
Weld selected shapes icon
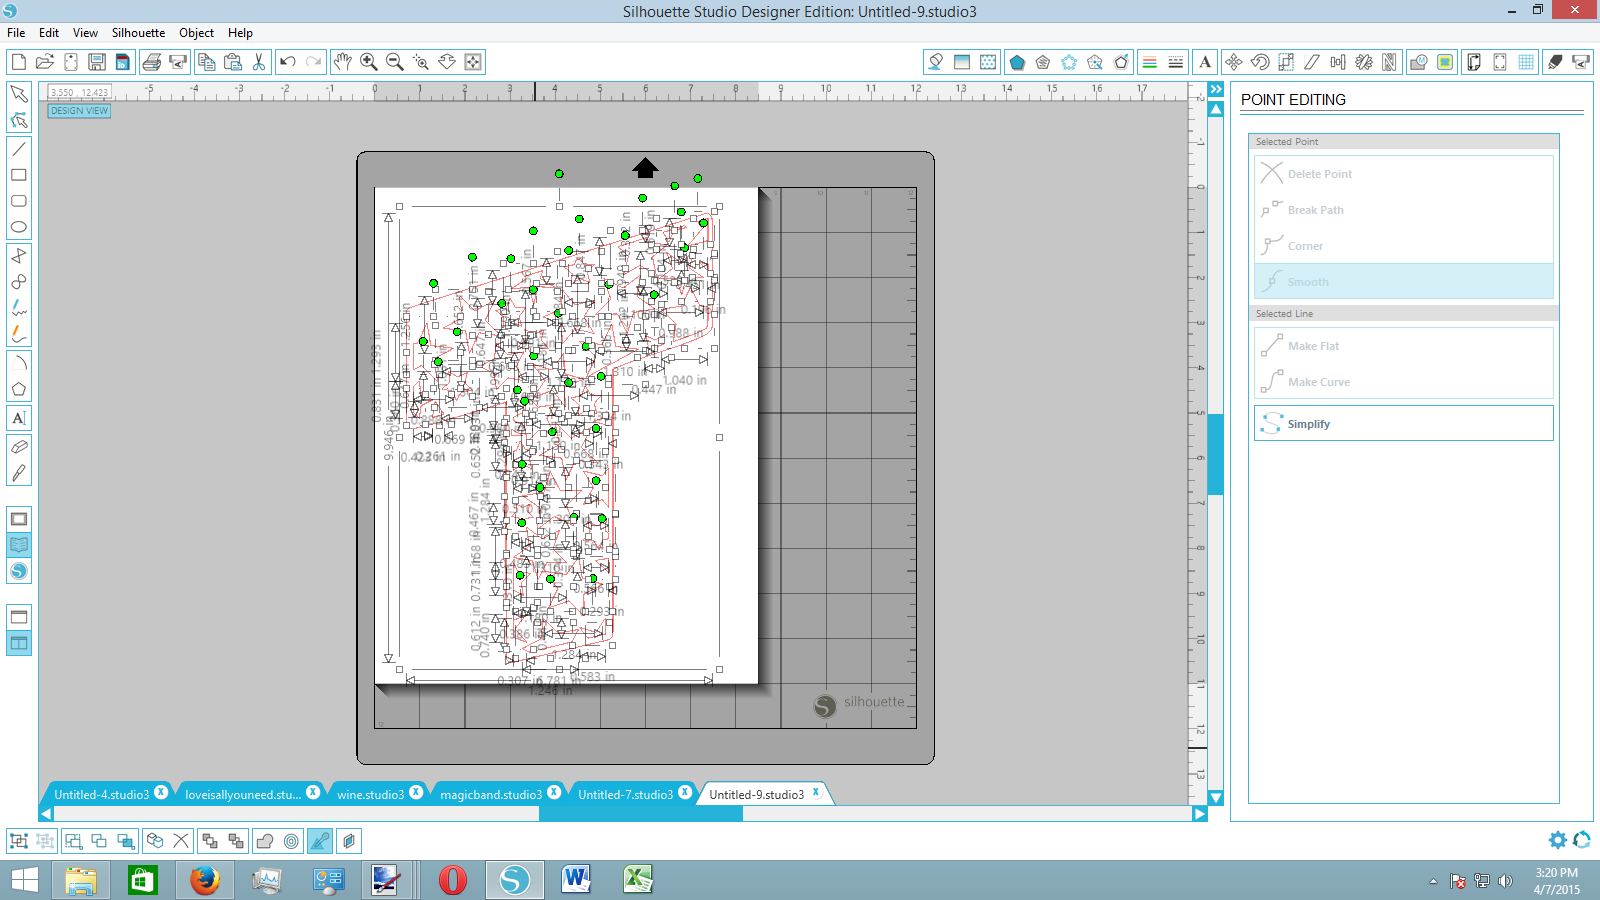(265, 841)
